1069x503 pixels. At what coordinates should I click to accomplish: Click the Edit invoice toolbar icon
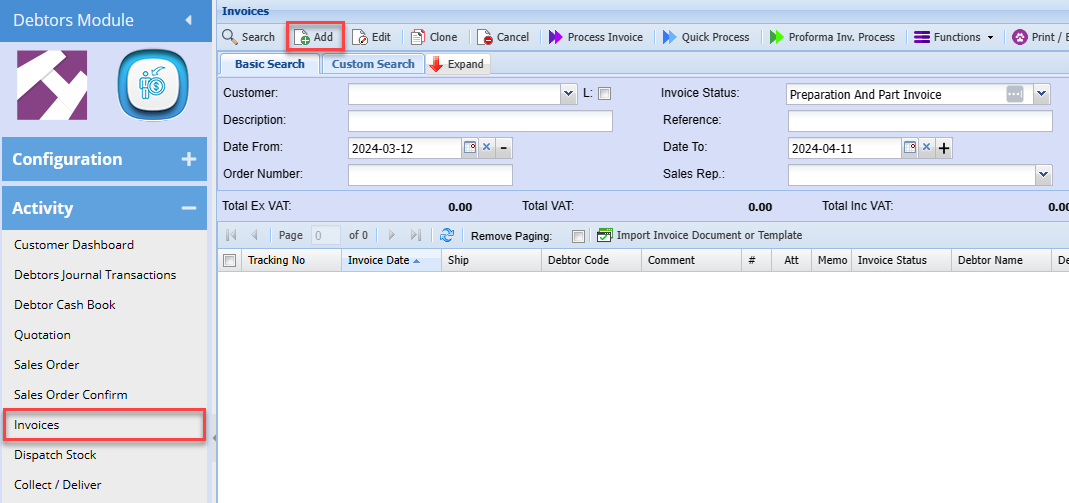[360, 37]
